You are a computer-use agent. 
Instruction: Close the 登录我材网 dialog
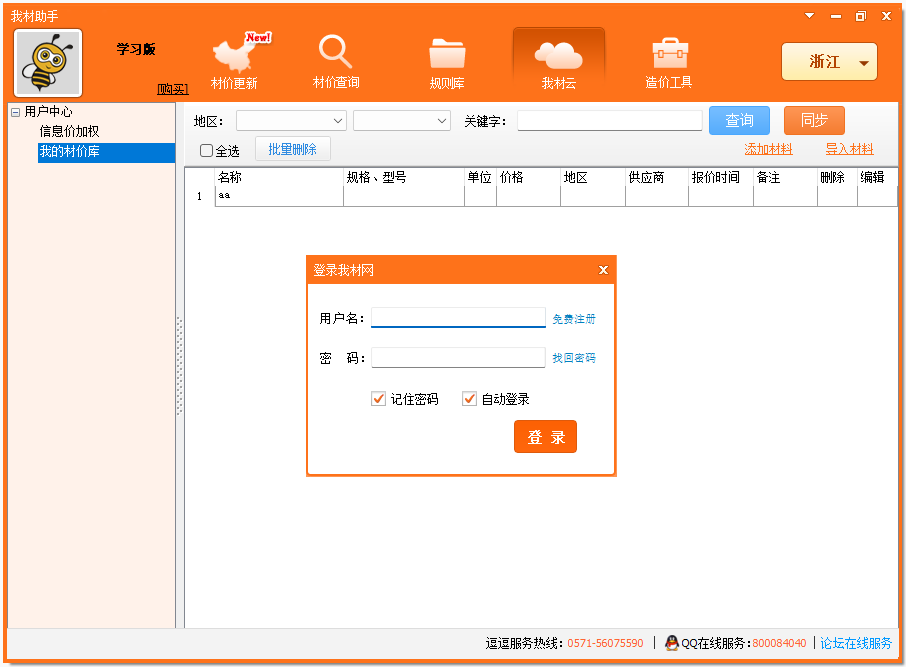603,270
